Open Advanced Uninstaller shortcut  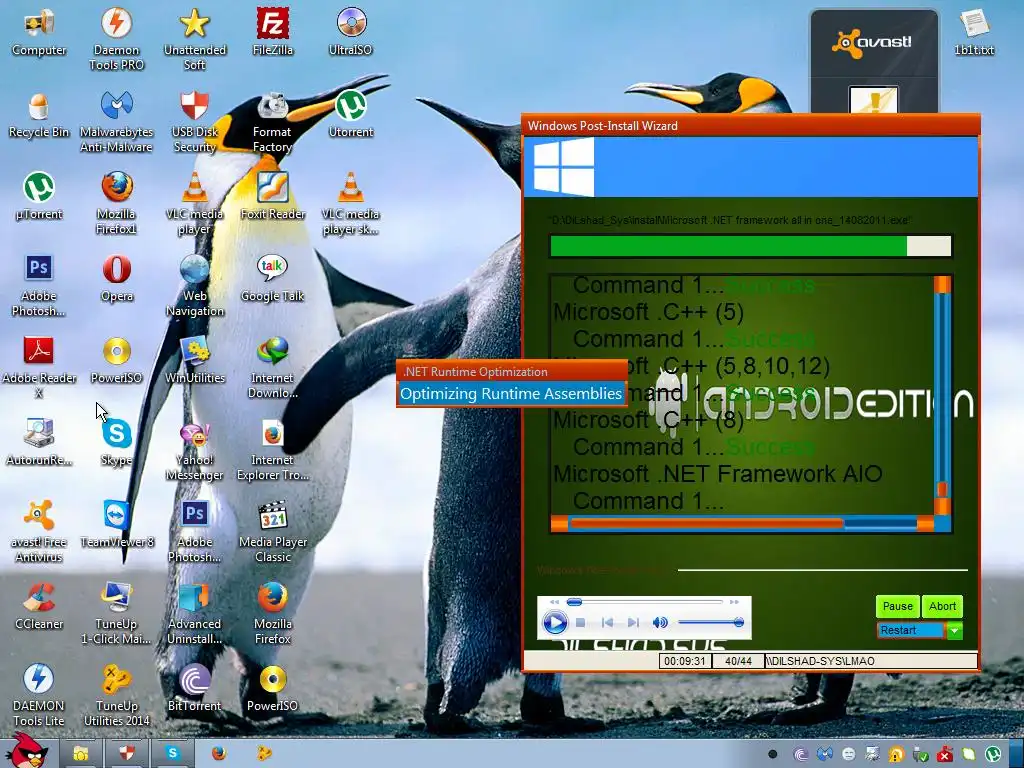click(x=195, y=614)
